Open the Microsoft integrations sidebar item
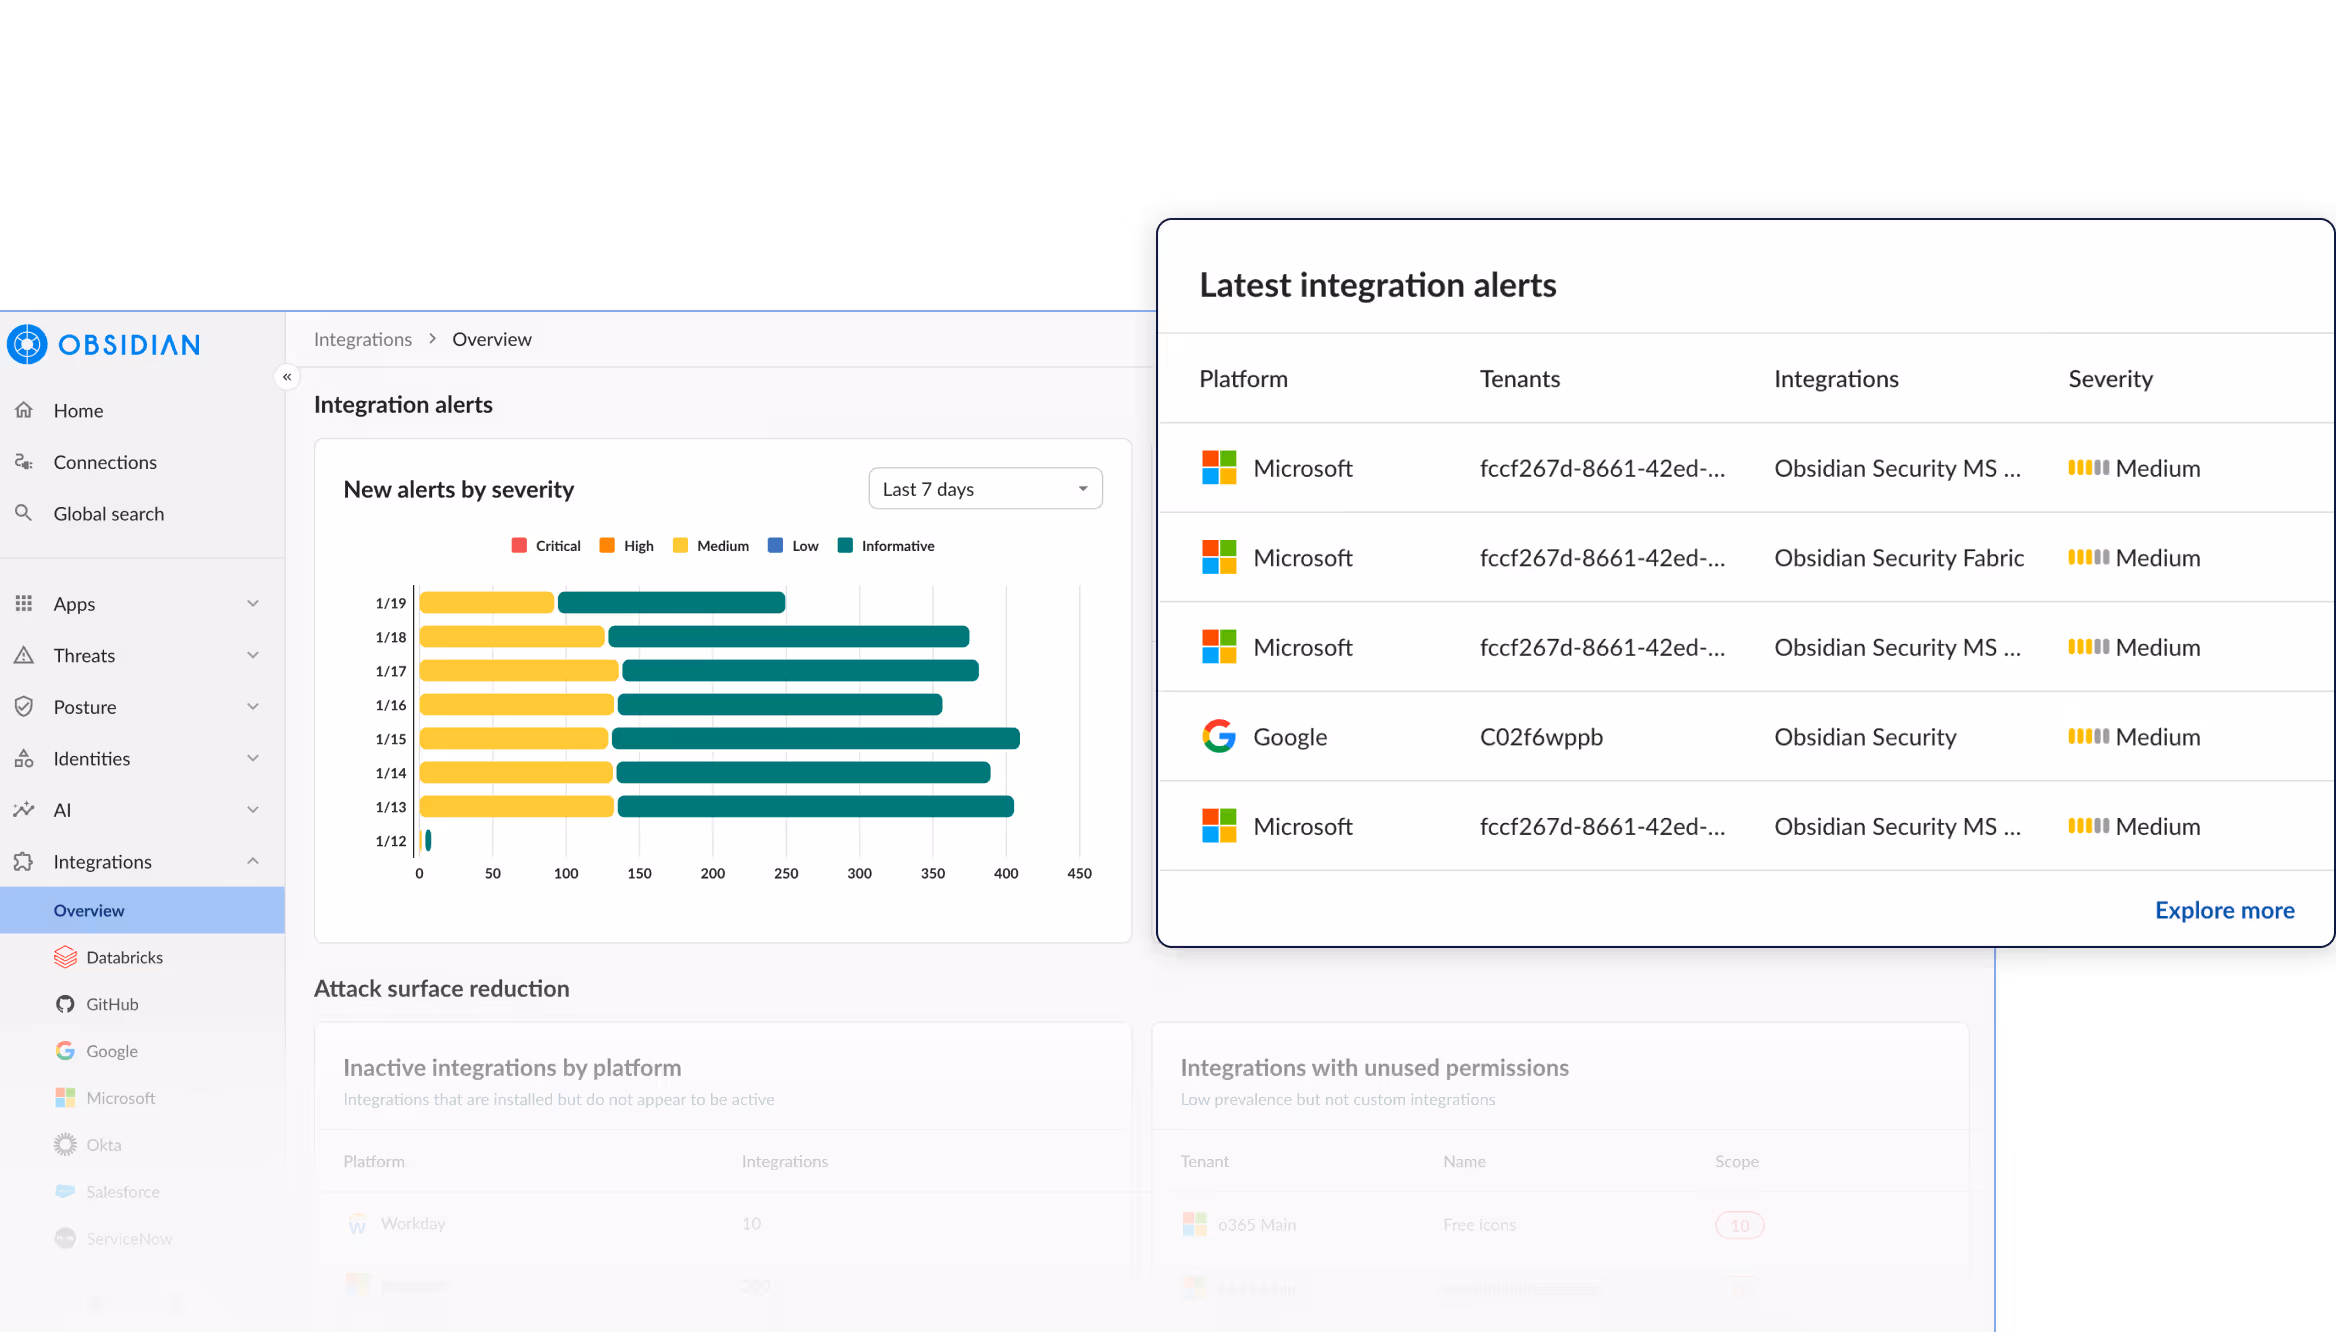Image resolution: width=2336 pixels, height=1332 pixels. pos(120,1098)
